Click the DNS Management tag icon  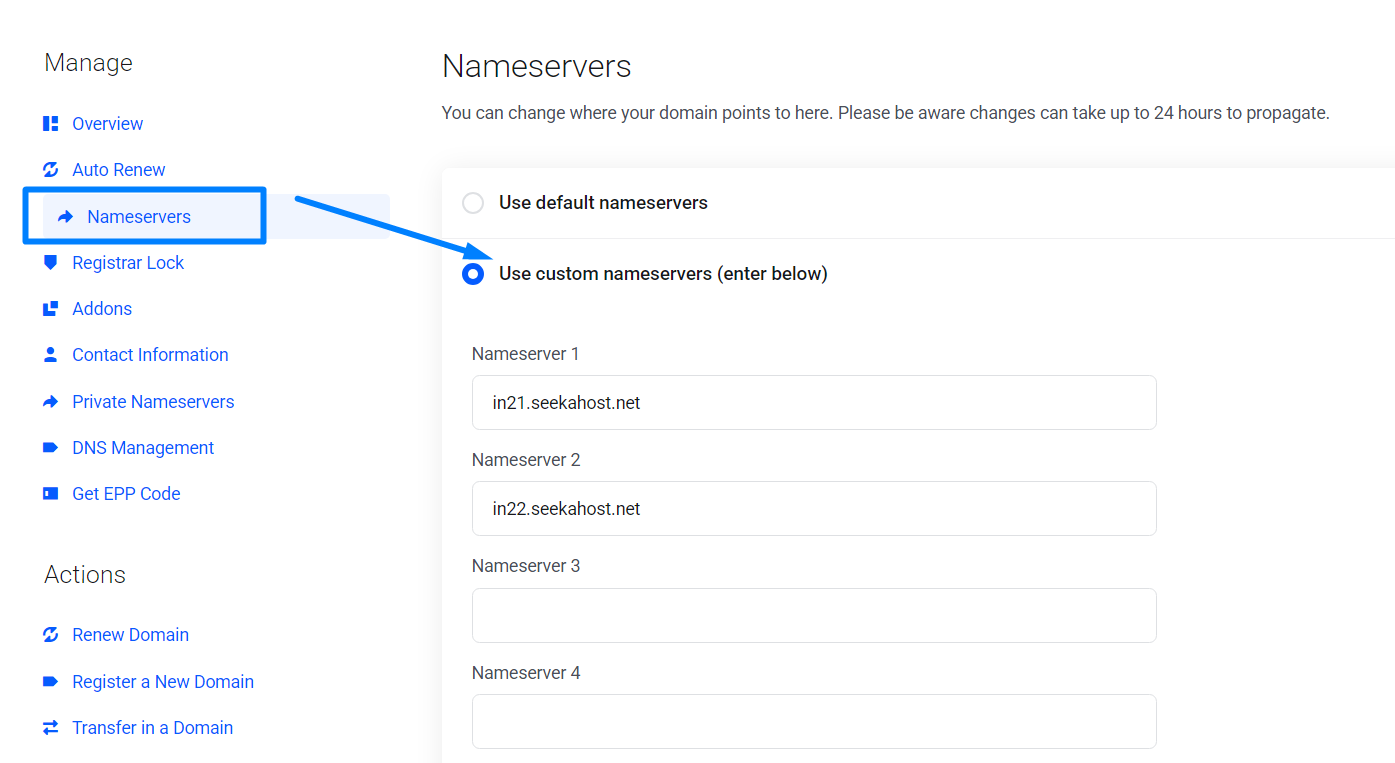51,448
